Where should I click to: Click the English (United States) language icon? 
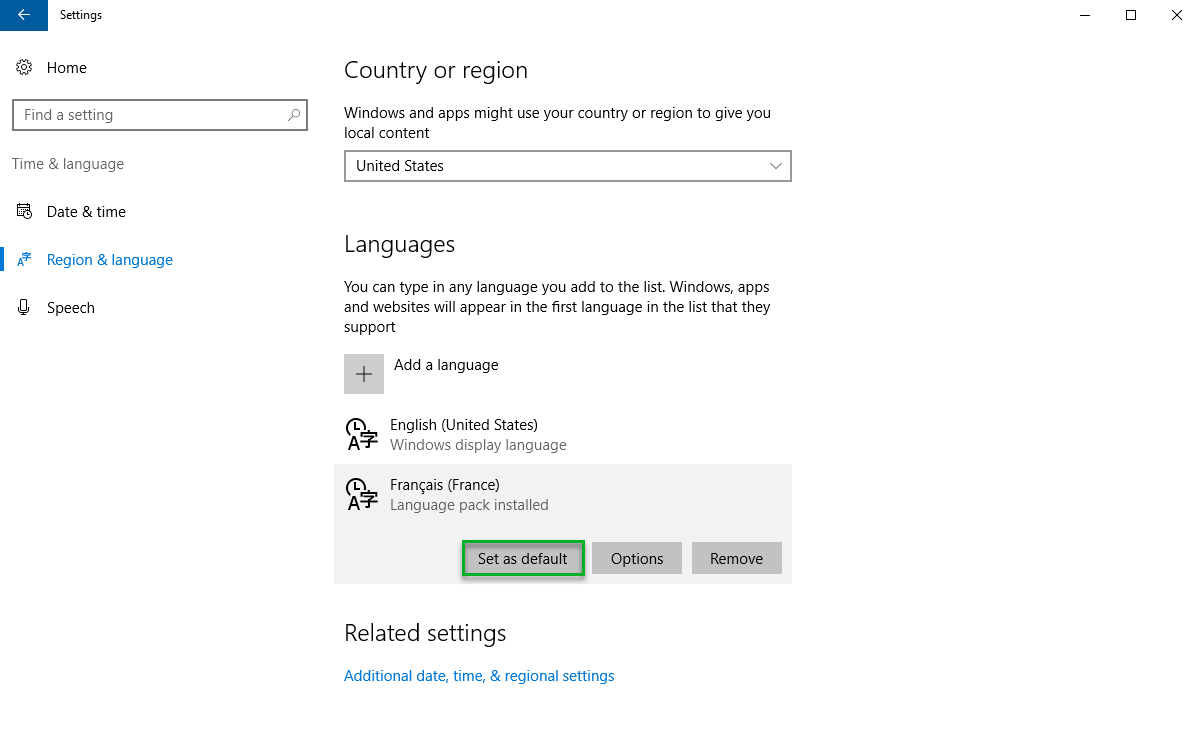pyautogui.click(x=362, y=434)
